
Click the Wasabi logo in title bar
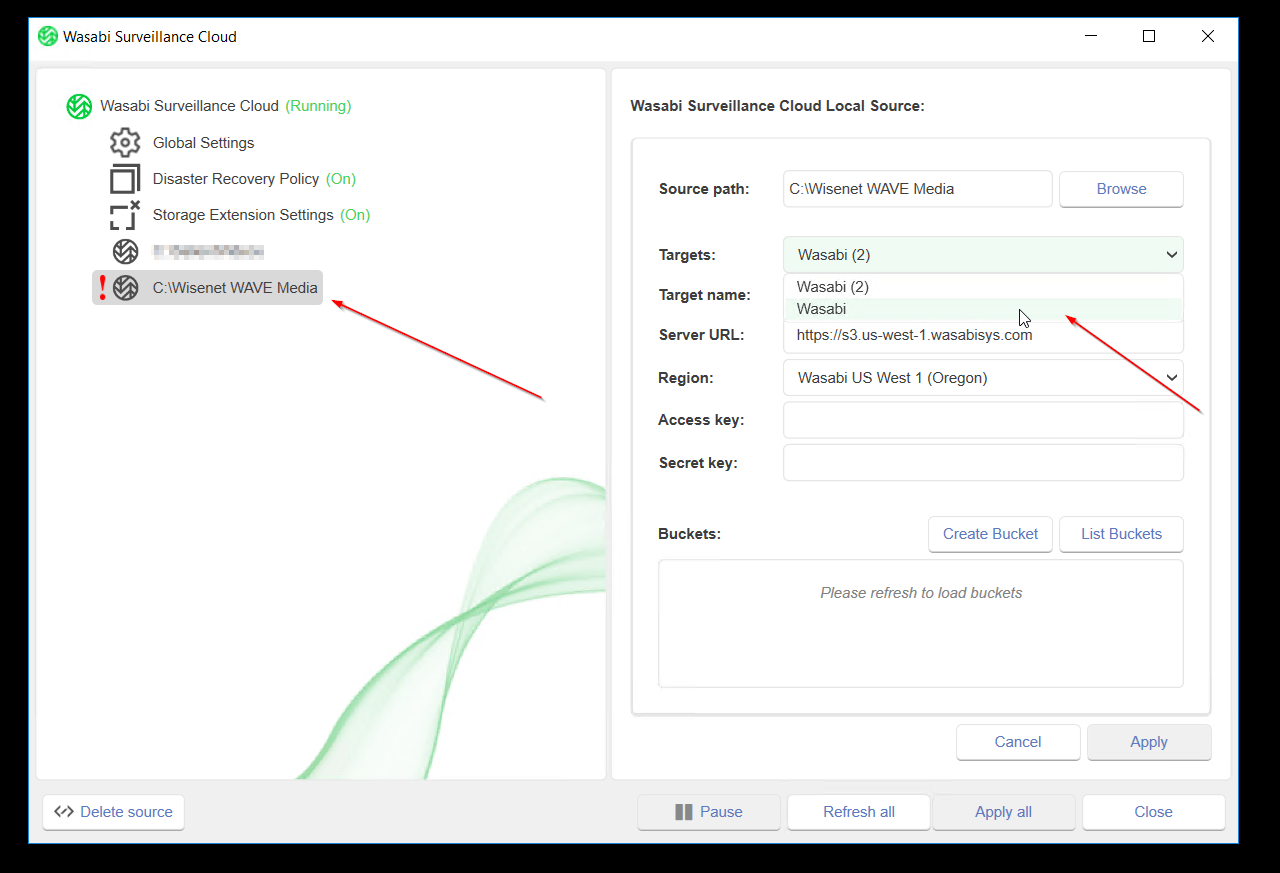click(48, 37)
